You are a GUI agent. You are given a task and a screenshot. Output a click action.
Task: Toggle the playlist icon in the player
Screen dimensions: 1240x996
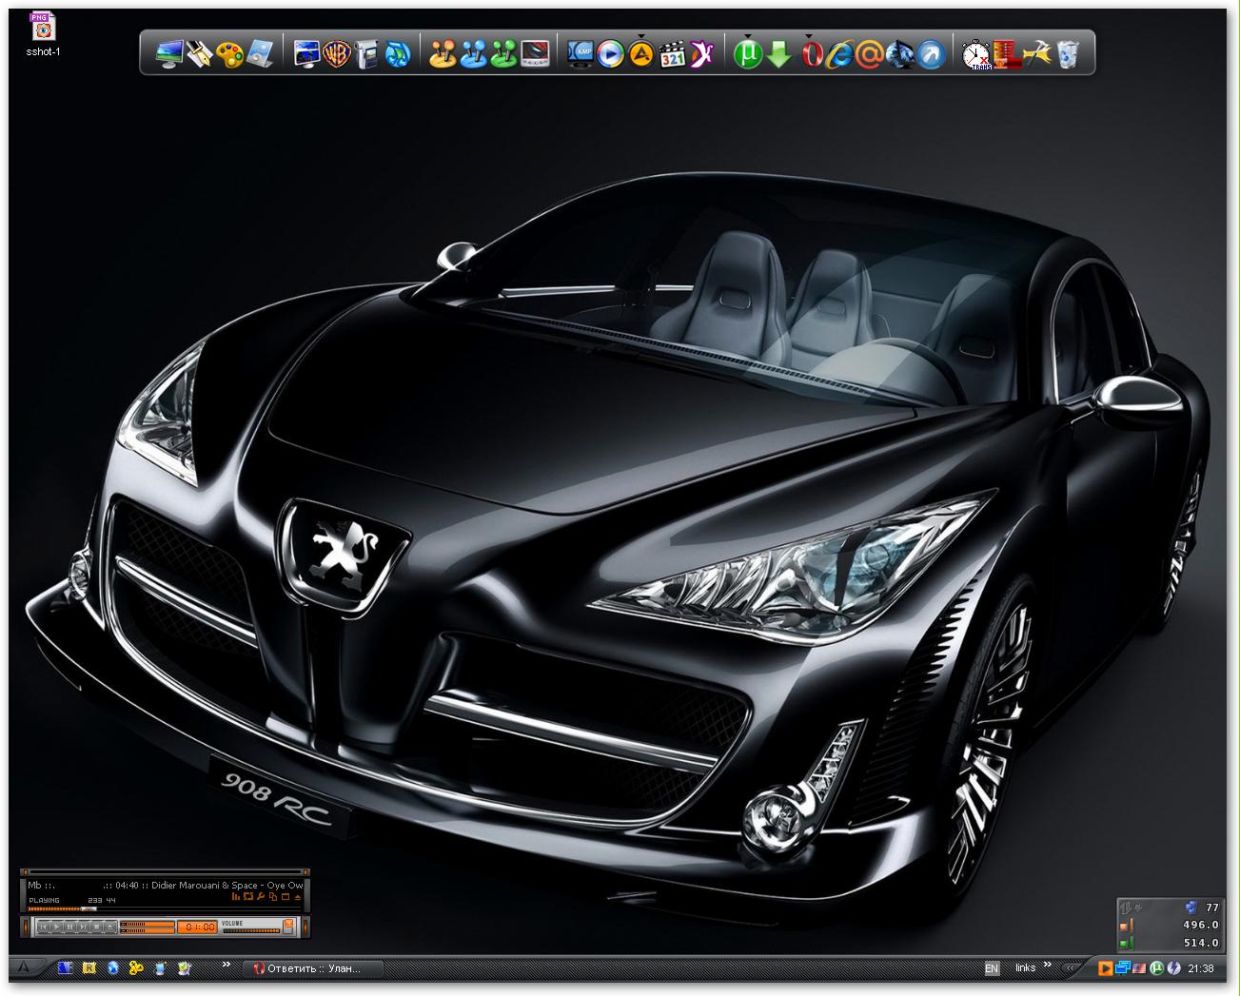pyautogui.click(x=248, y=897)
